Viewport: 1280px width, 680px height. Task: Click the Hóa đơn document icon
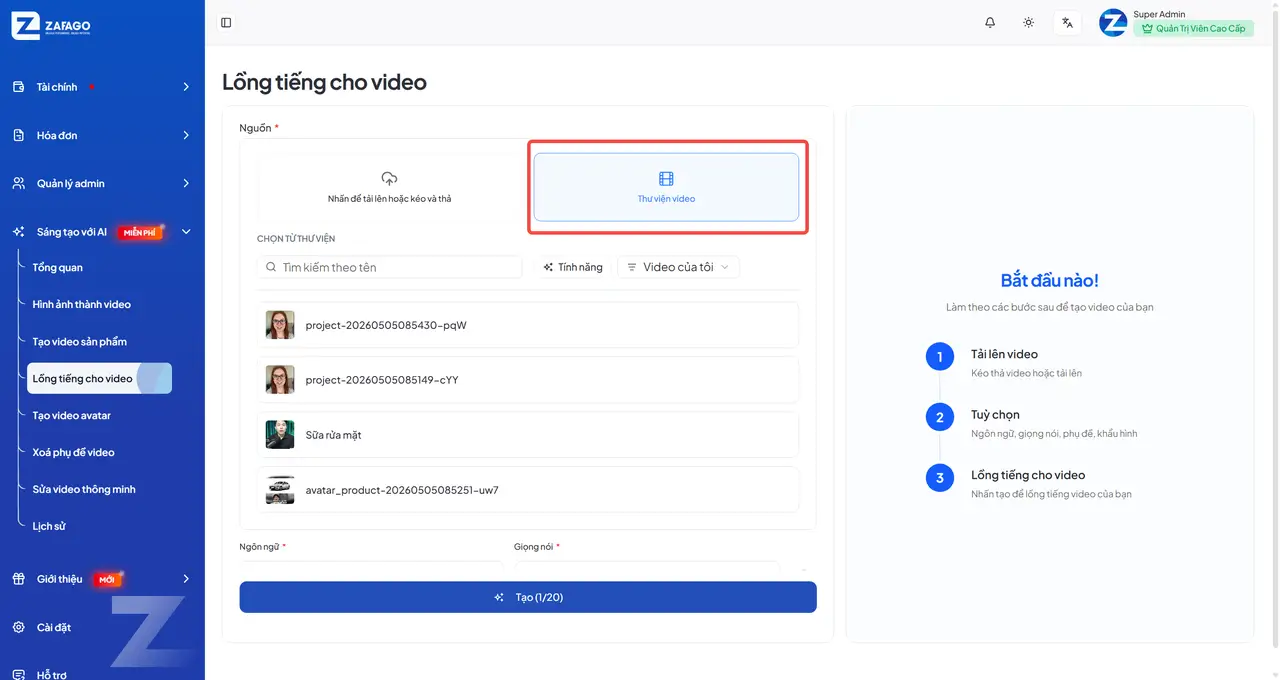click(18, 135)
